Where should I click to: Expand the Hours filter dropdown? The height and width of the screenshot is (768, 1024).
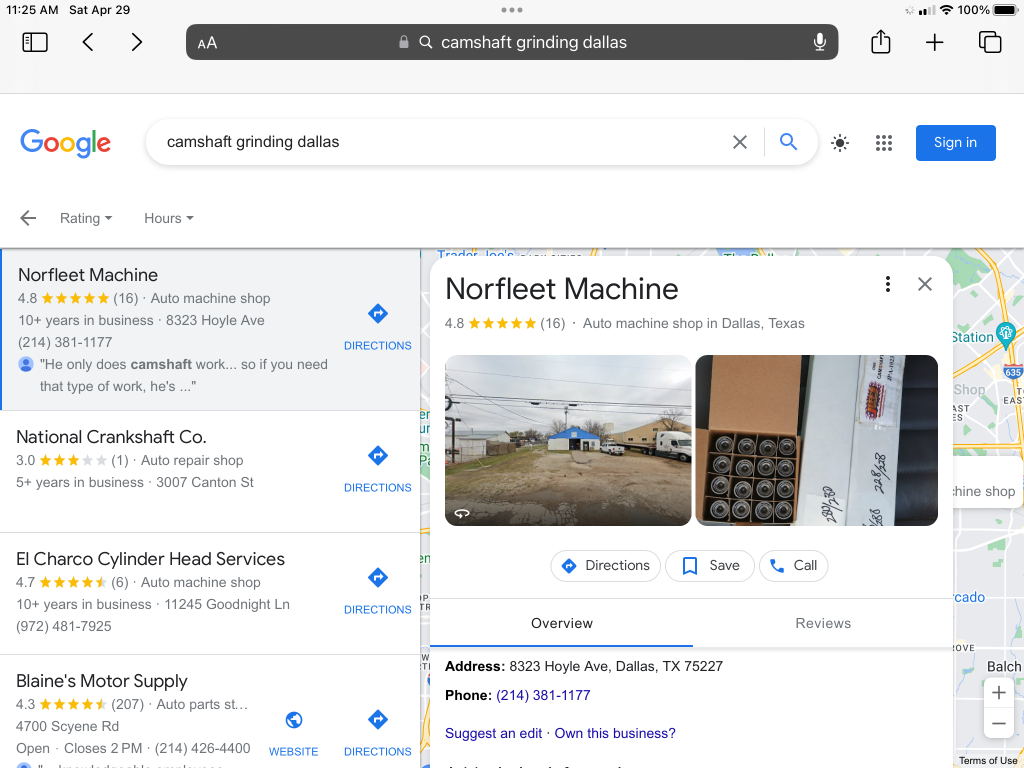tap(168, 218)
